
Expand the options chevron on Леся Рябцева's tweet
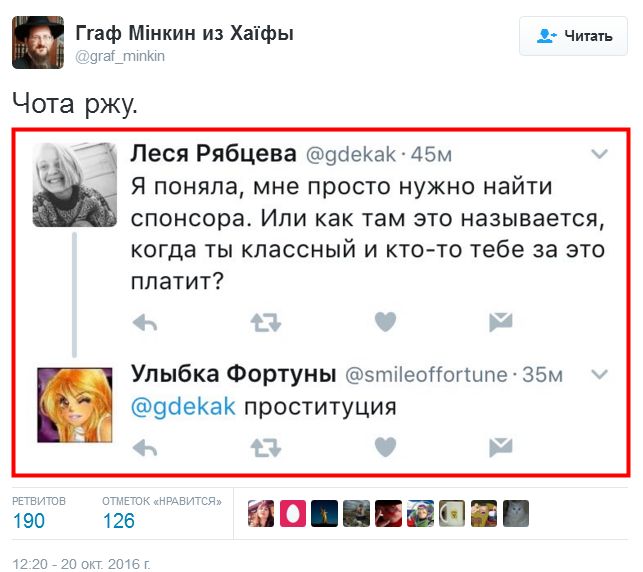[600, 154]
